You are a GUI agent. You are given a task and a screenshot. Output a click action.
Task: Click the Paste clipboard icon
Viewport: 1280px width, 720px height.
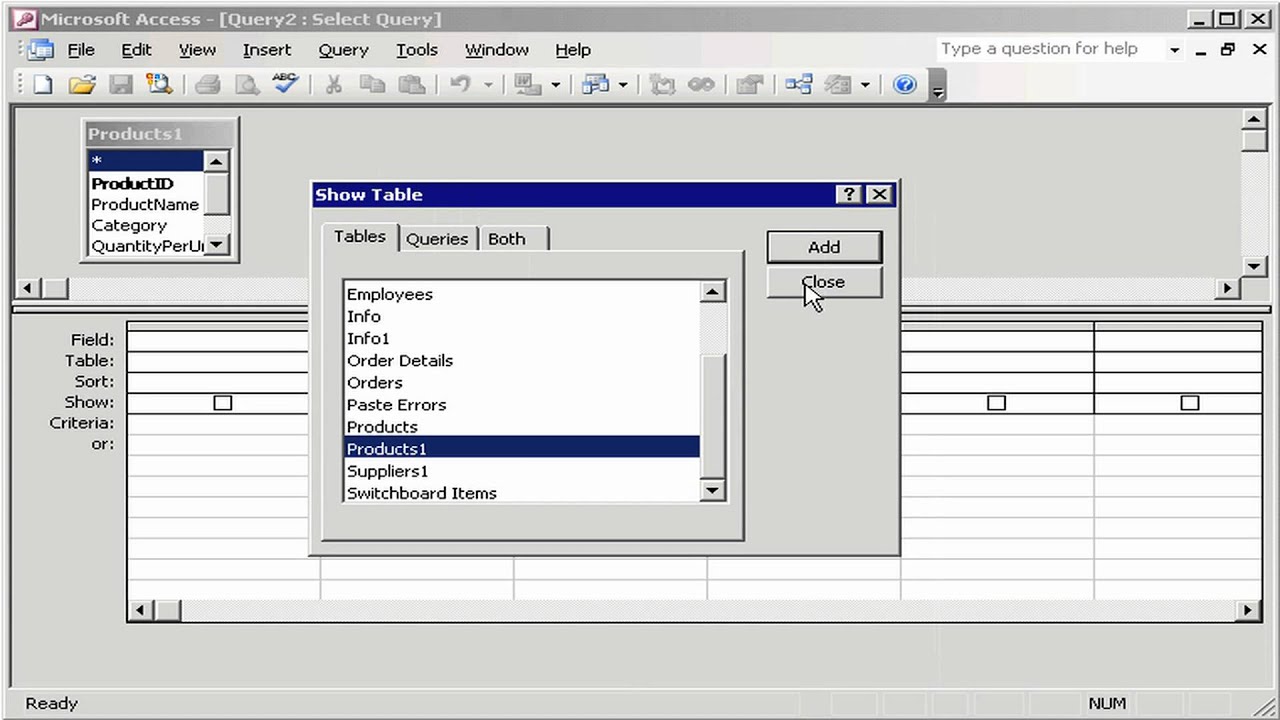tap(410, 85)
